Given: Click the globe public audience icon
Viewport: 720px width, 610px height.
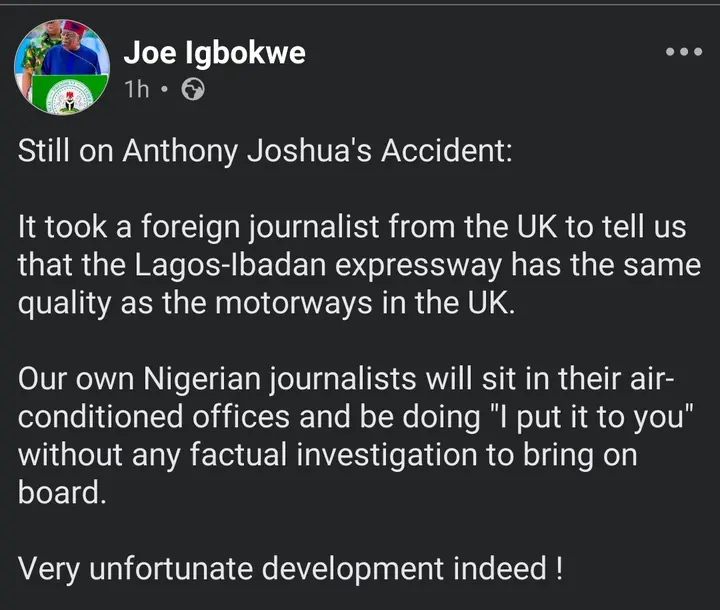Looking at the screenshot, I should (193, 90).
